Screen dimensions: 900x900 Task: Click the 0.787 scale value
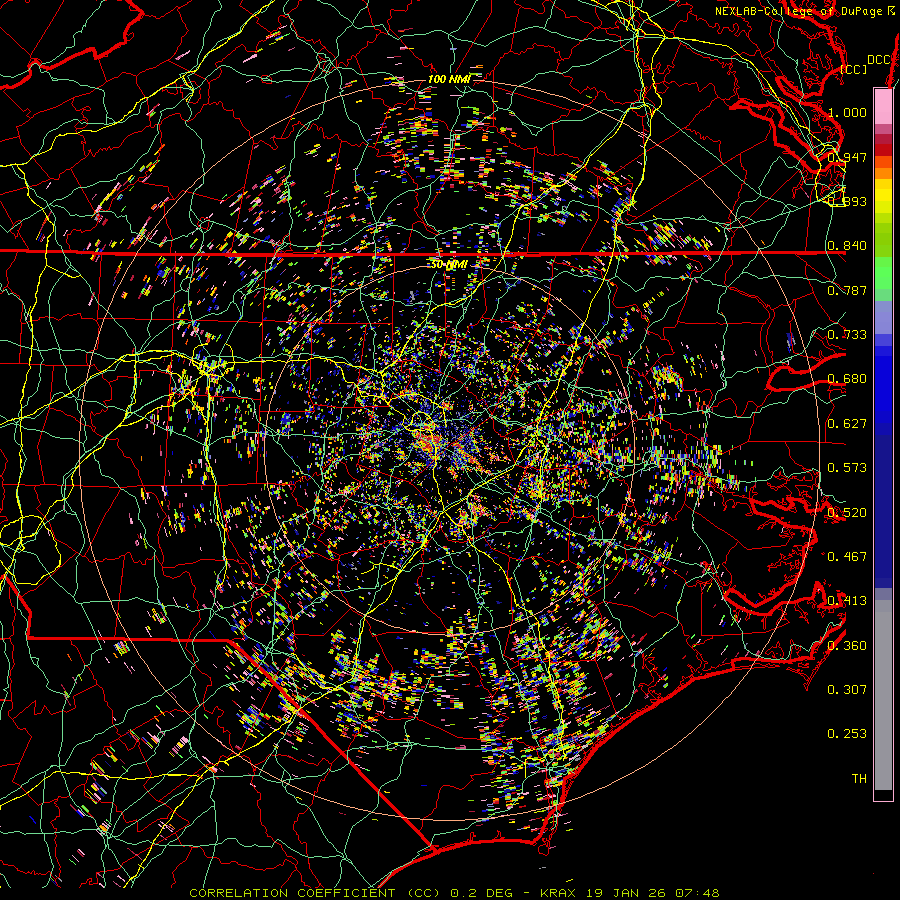(847, 290)
